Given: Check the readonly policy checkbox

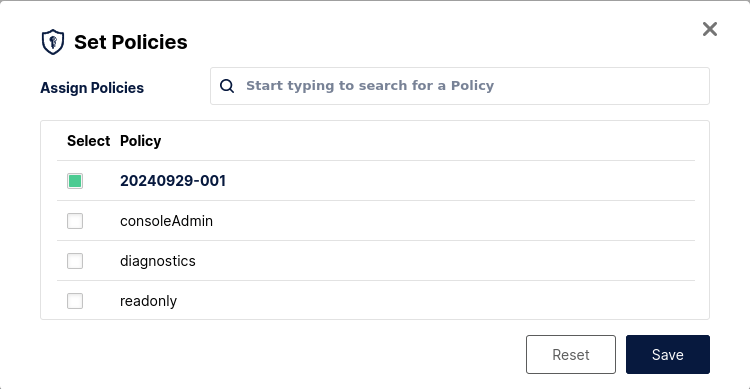Looking at the screenshot, I should coord(75,301).
